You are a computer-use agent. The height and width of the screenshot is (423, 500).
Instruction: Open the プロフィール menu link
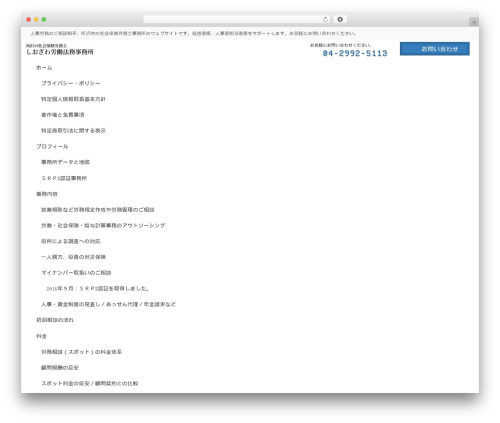point(52,146)
